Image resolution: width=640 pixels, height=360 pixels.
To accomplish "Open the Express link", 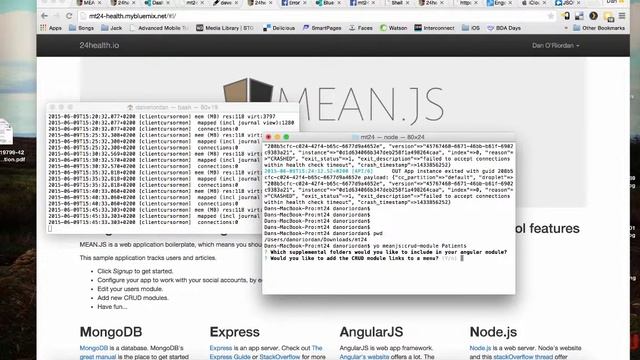I will 221,348.
